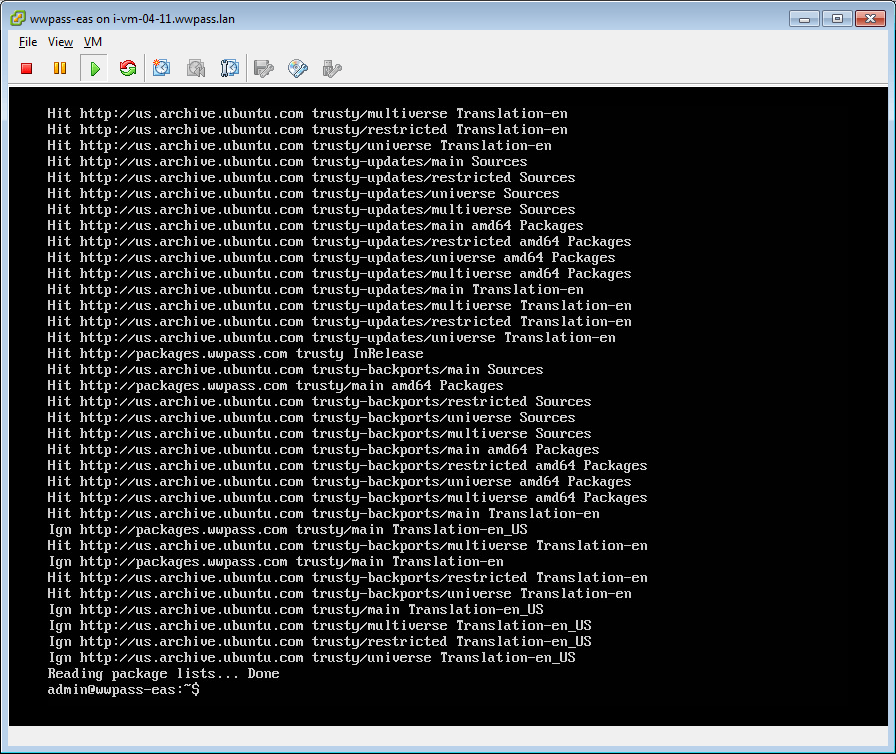Screen dimensions: 896x754
Task: Connect a floppy device to the VM
Action: [264, 68]
